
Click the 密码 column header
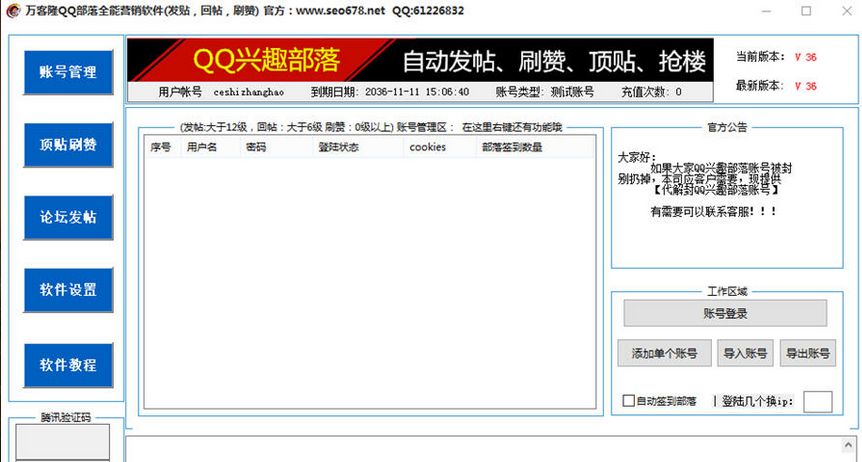point(256,147)
